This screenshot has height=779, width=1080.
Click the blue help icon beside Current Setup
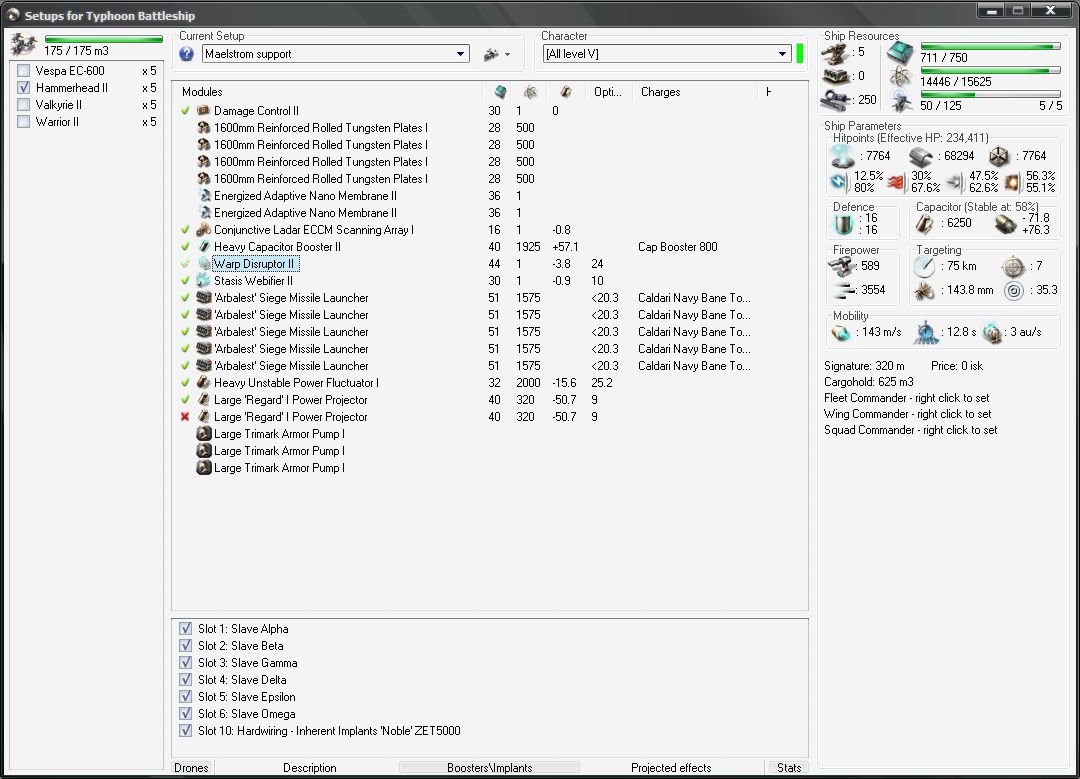click(x=186, y=54)
